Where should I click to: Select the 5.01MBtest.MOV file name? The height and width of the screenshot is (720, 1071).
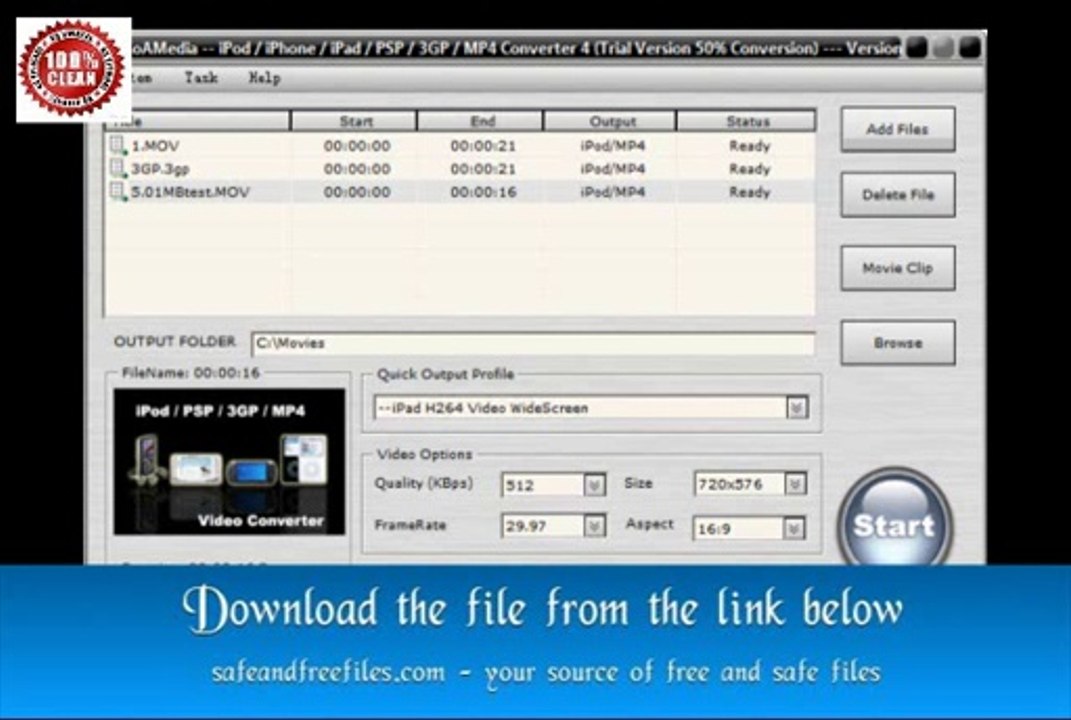[190, 192]
